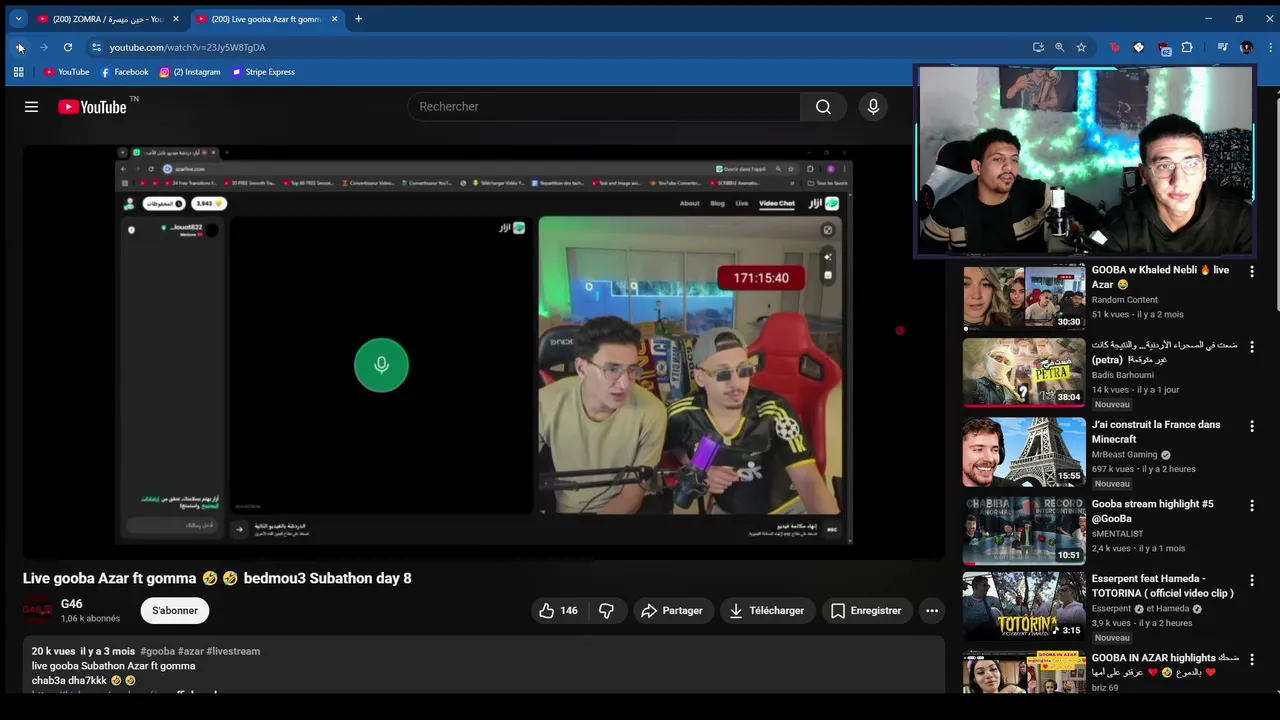This screenshot has width=1280, height=720.
Task: Open the tab search dropdown arrow
Action: click(18, 19)
